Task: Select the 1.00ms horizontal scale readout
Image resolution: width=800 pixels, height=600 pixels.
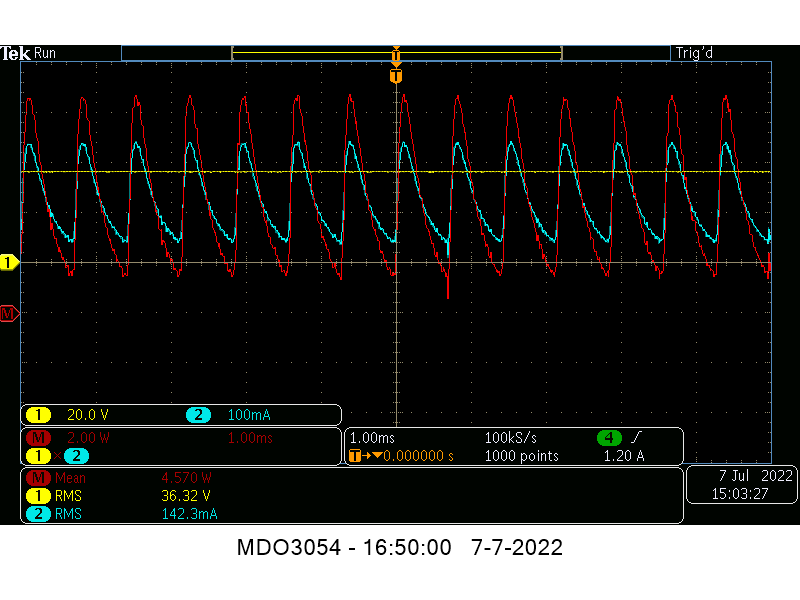Action: 373,439
